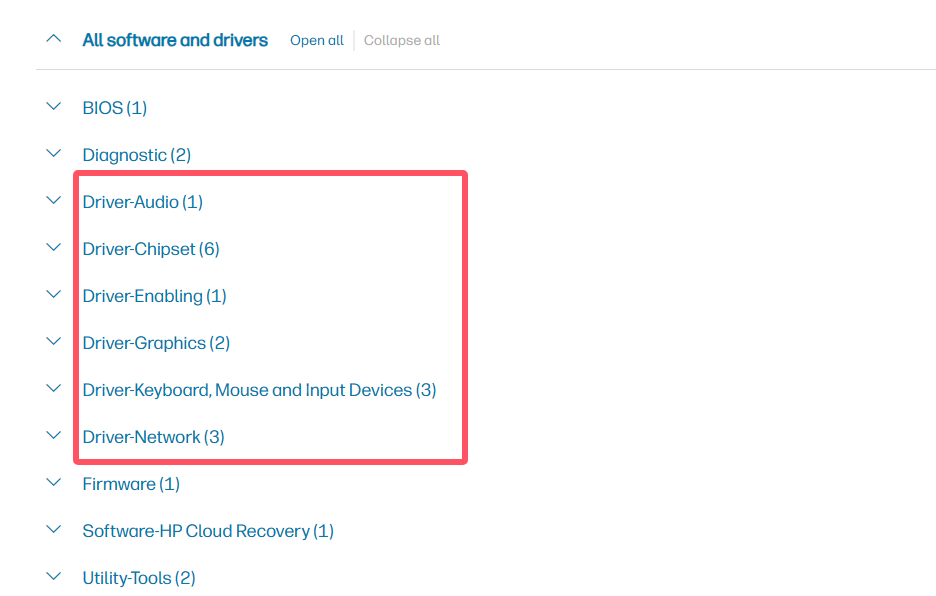This screenshot has height=596, width=936.
Task: Expand the Diagnostic chevron arrow
Action: click(x=54, y=154)
